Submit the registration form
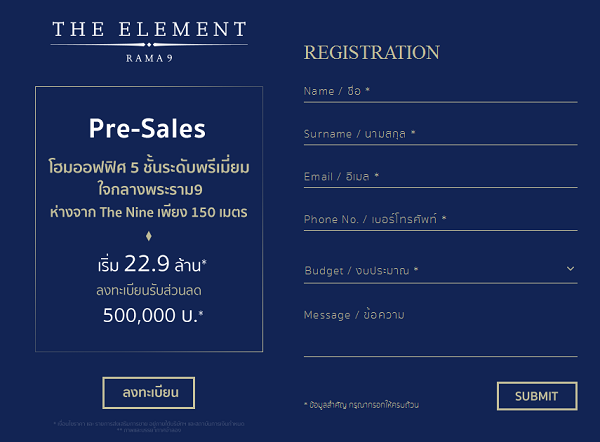The image size is (600, 442). tap(537, 396)
